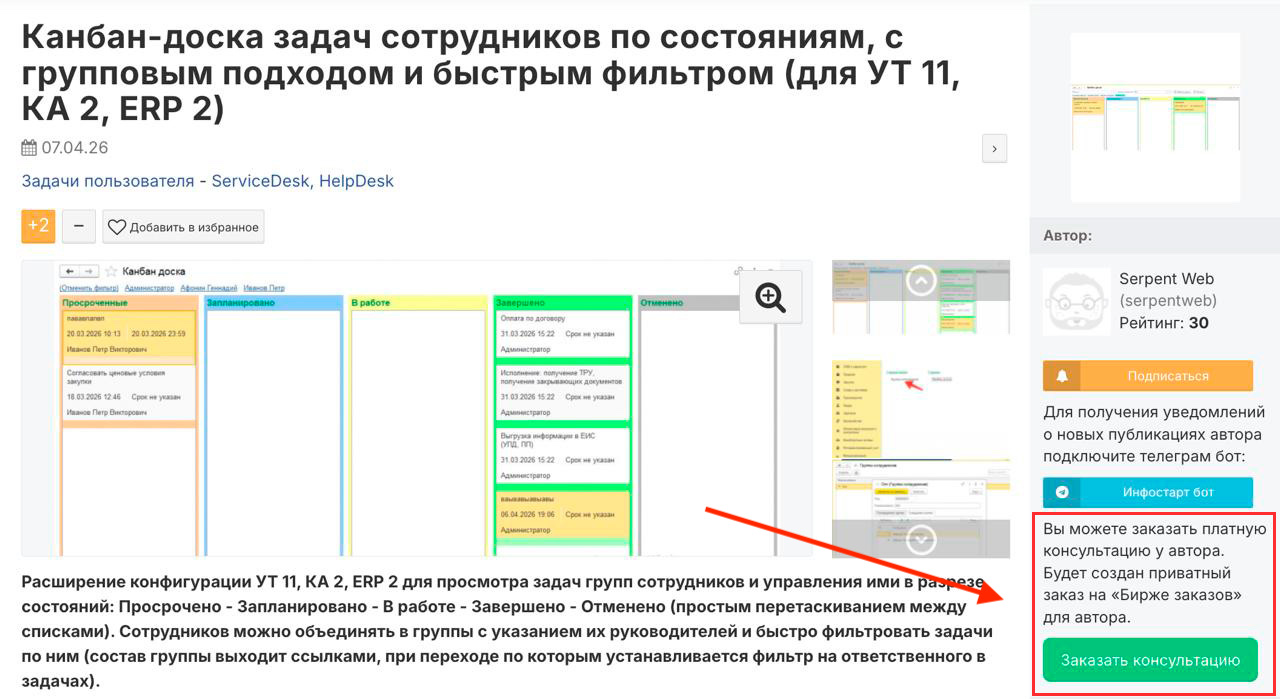
Task: Expand the panel with the '>' arrow near the date
Action: click(x=994, y=147)
